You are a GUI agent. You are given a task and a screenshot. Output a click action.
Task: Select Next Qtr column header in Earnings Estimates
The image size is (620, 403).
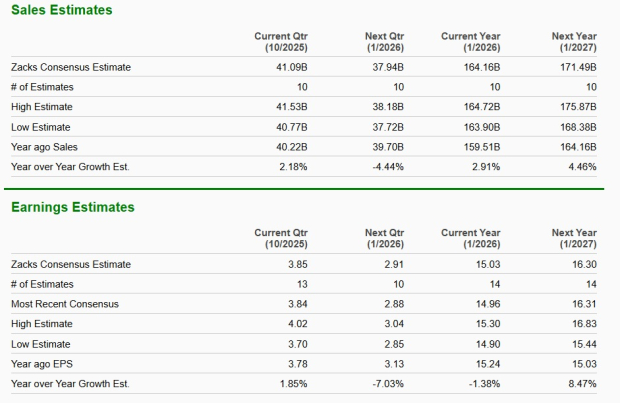[x=378, y=238]
